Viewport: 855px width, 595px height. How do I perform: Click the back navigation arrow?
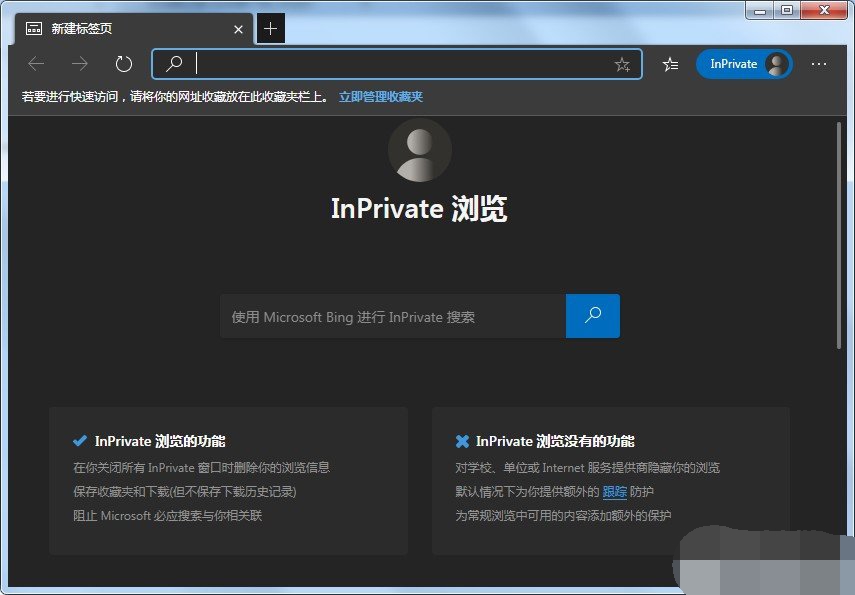[x=37, y=64]
